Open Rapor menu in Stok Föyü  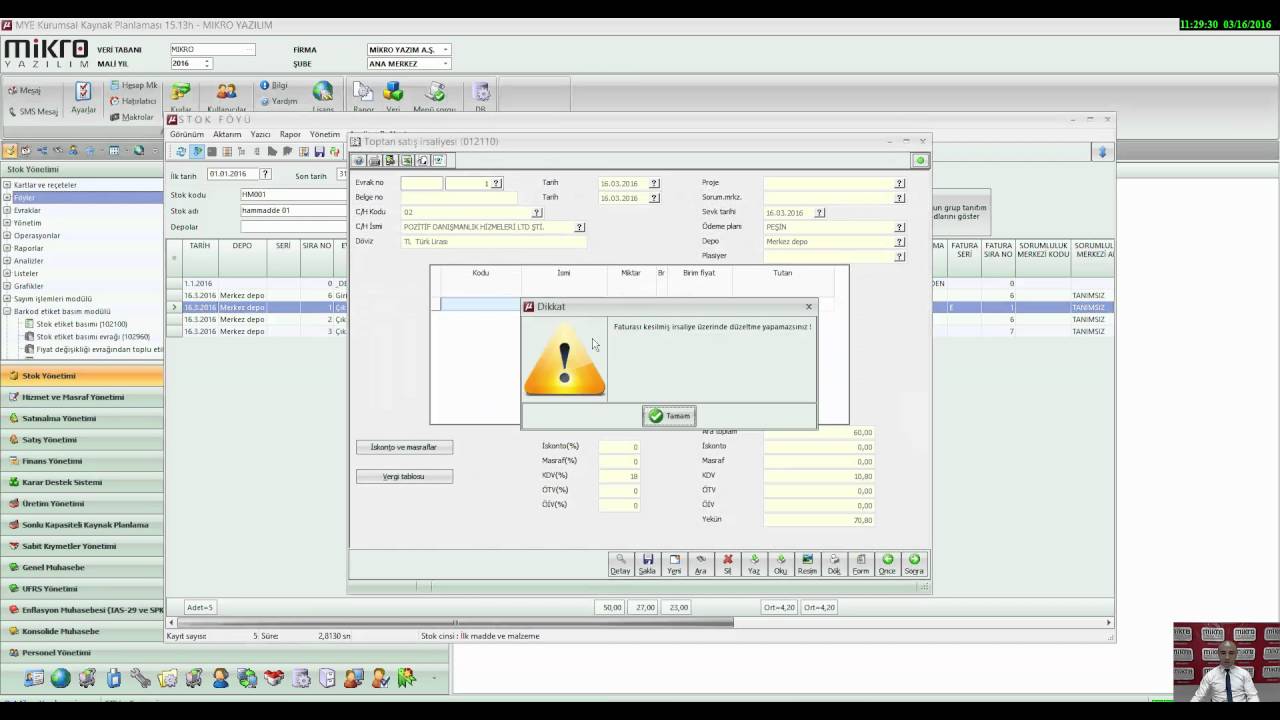point(290,134)
